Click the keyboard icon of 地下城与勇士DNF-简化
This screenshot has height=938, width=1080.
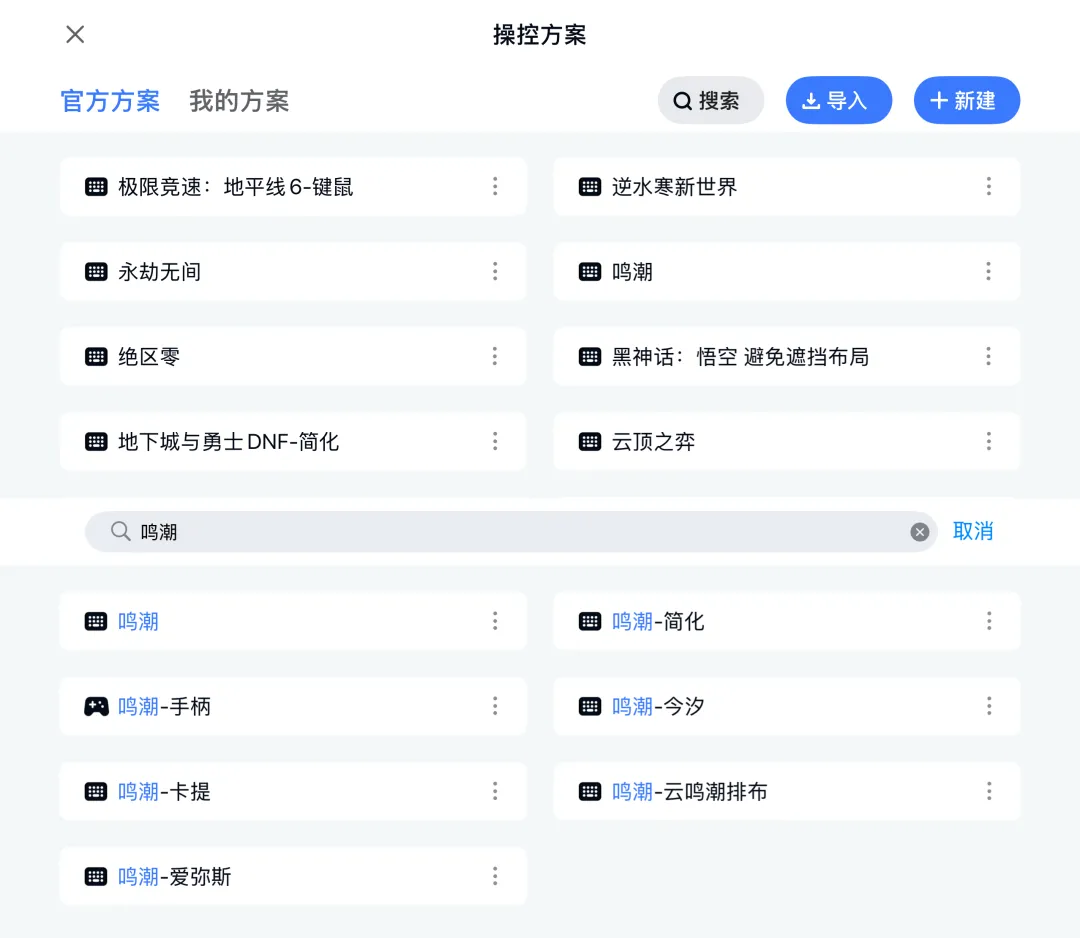tap(96, 441)
